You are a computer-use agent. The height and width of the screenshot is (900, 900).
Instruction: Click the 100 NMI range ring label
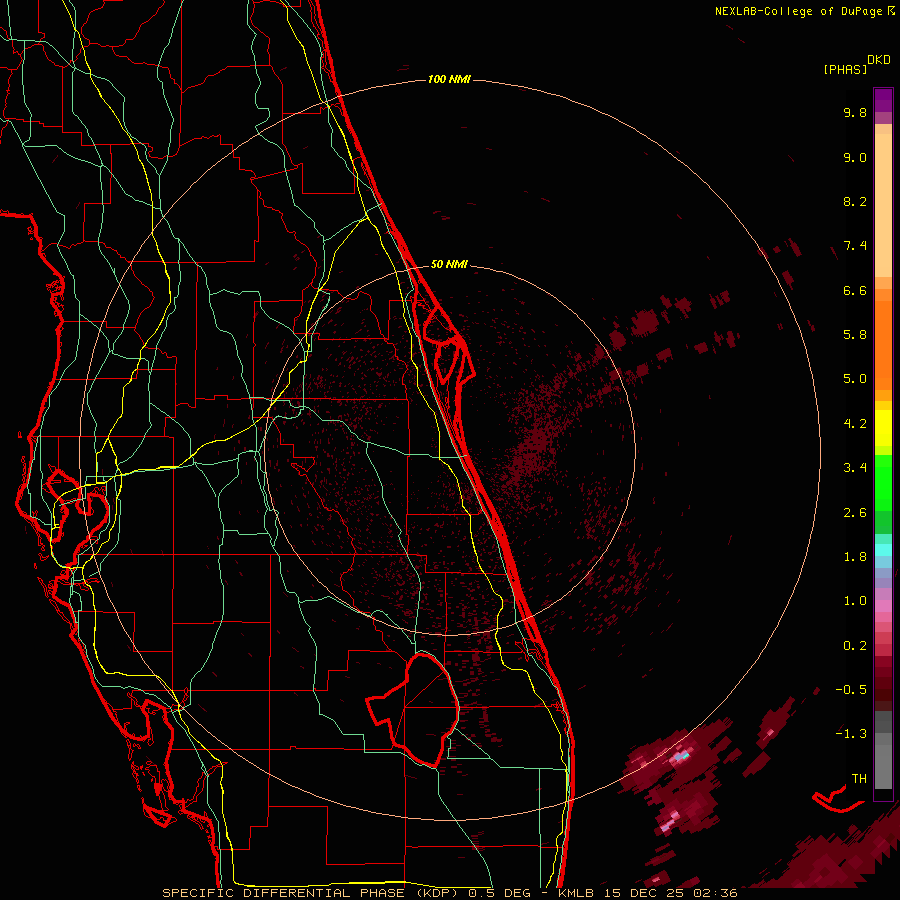pyautogui.click(x=449, y=79)
